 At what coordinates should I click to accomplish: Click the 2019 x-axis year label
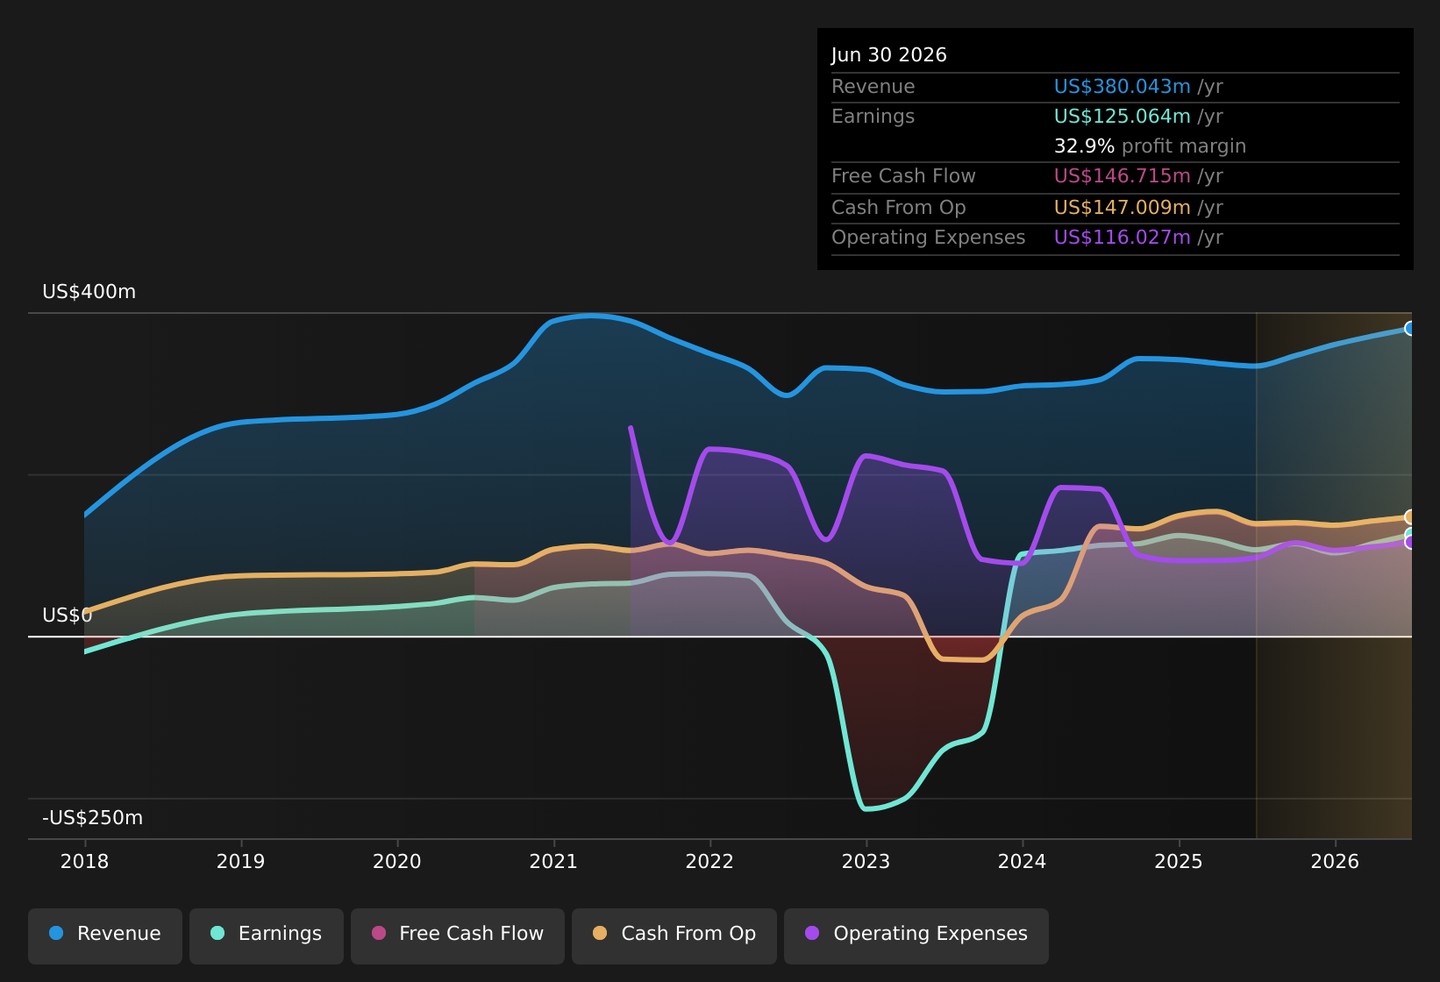click(241, 861)
